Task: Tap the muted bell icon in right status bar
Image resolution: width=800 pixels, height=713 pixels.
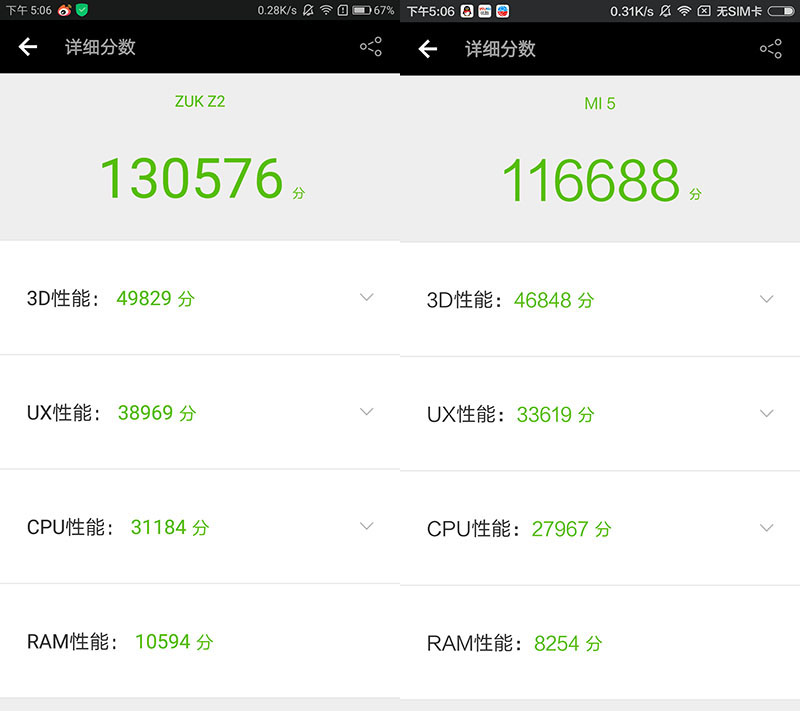Action: [665, 11]
